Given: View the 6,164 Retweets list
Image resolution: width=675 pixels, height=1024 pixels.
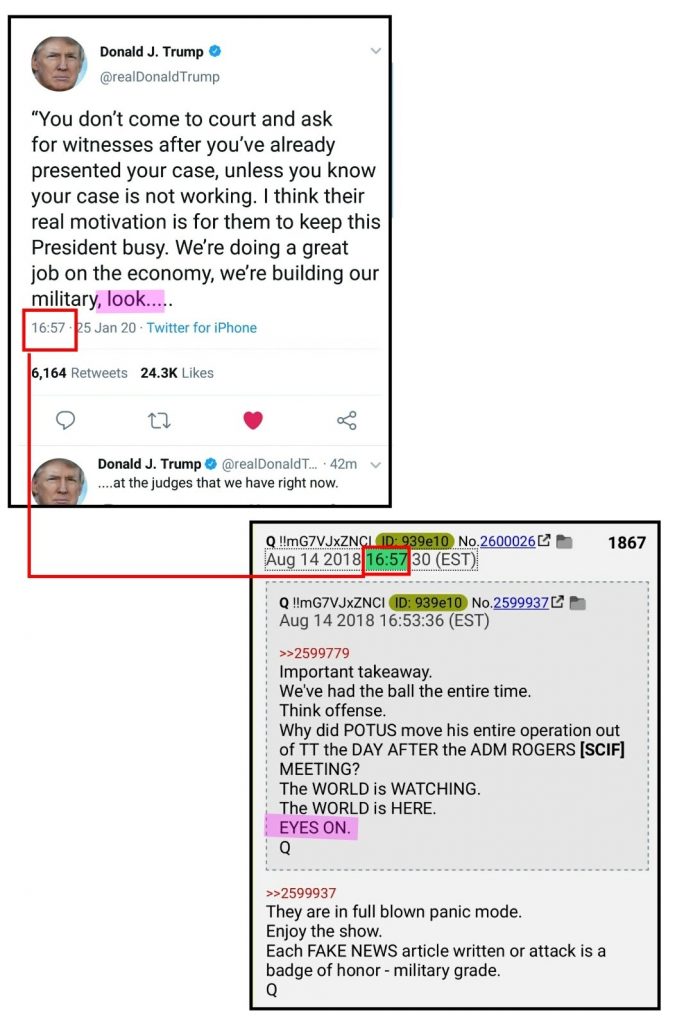Looking at the screenshot, I should point(80,373).
